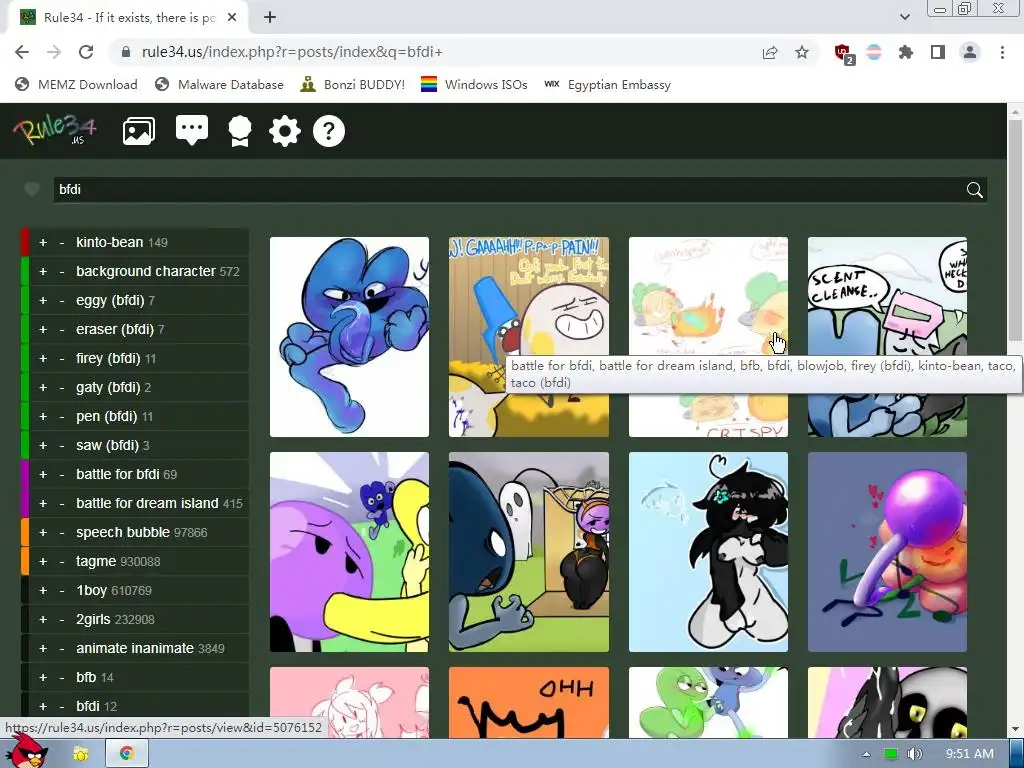1024x768 pixels.
Task: Open the MEMZ Download bookmark
Action: [76, 84]
